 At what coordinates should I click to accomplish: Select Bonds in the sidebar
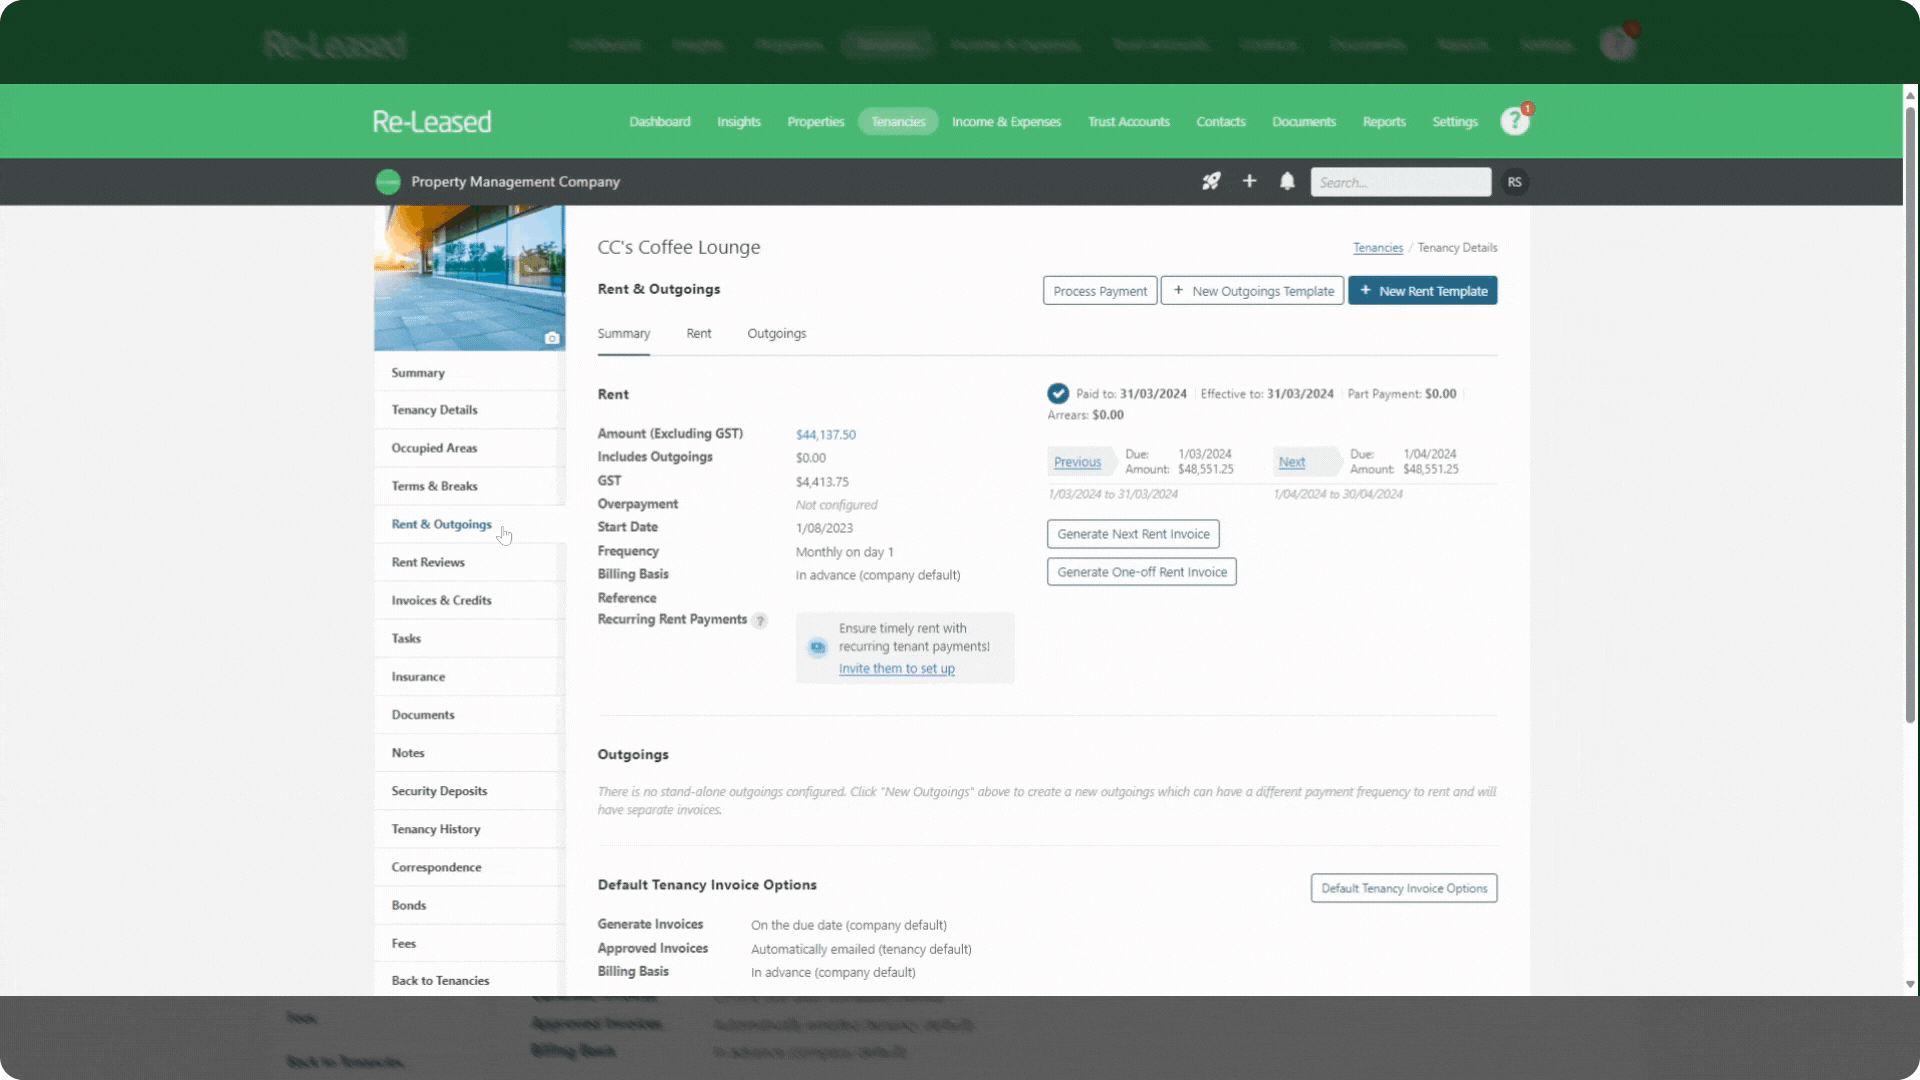[469, 905]
